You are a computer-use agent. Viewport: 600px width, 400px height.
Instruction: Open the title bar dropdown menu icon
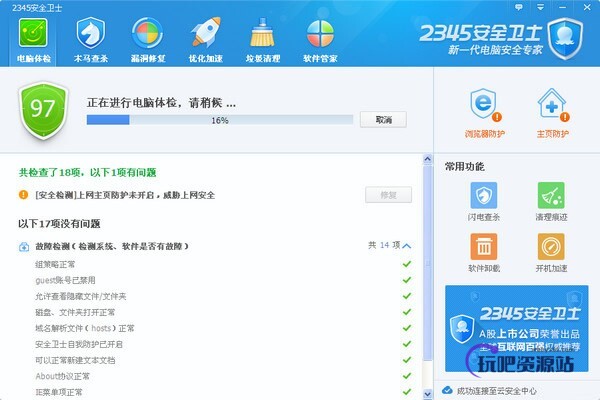click(x=540, y=7)
